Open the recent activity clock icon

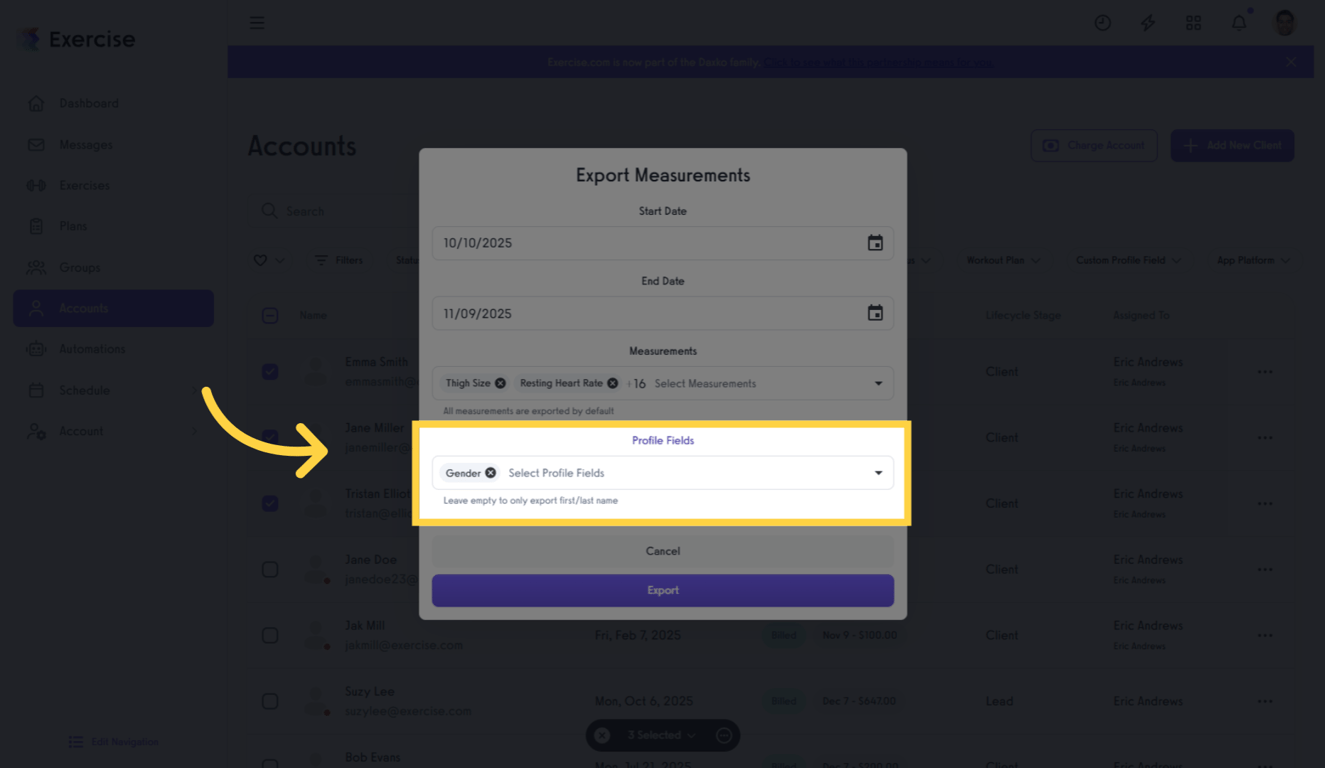(x=1102, y=22)
